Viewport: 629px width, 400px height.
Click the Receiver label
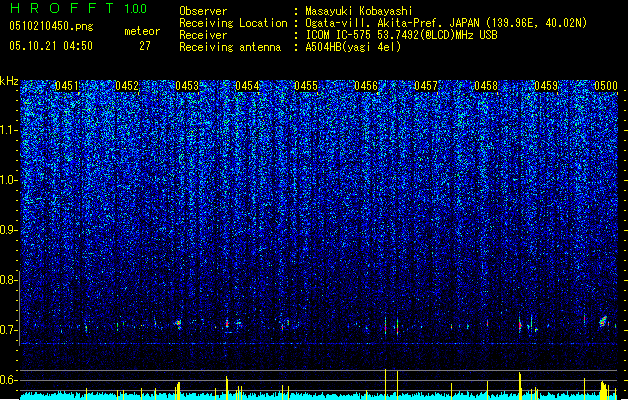tap(203, 35)
